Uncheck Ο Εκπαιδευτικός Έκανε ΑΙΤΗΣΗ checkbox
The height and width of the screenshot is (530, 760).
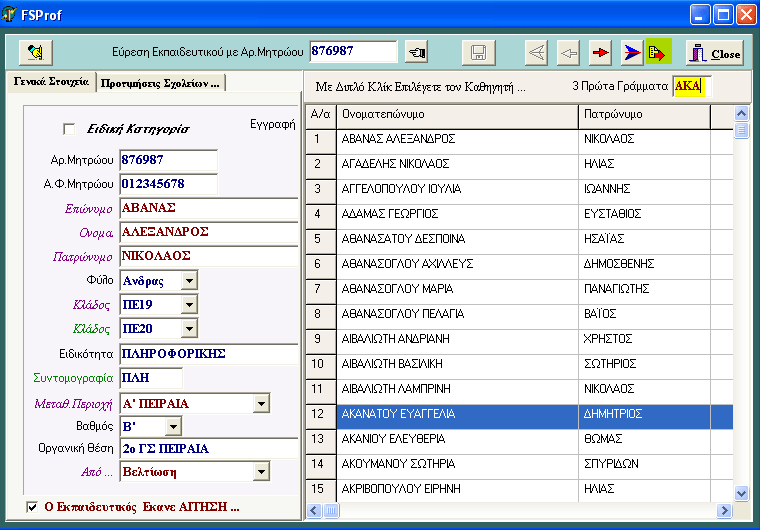(x=33, y=507)
